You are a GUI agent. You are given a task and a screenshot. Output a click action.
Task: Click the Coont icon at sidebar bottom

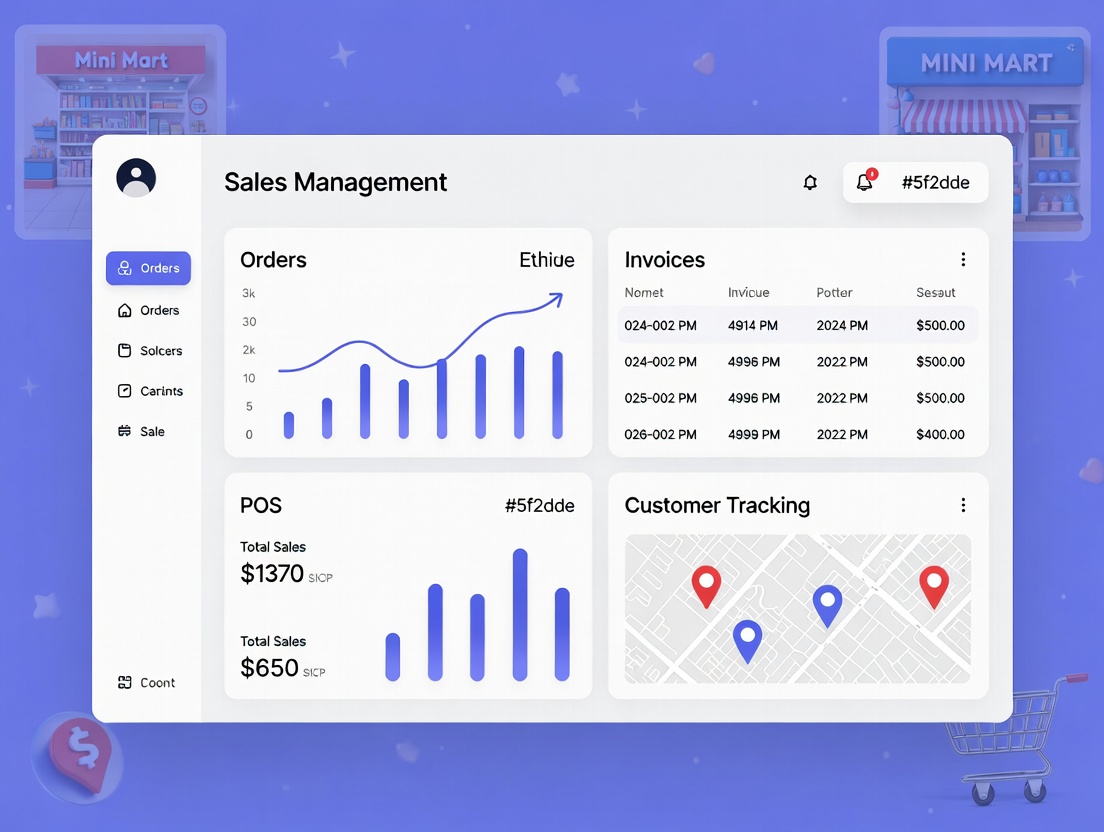tap(125, 683)
